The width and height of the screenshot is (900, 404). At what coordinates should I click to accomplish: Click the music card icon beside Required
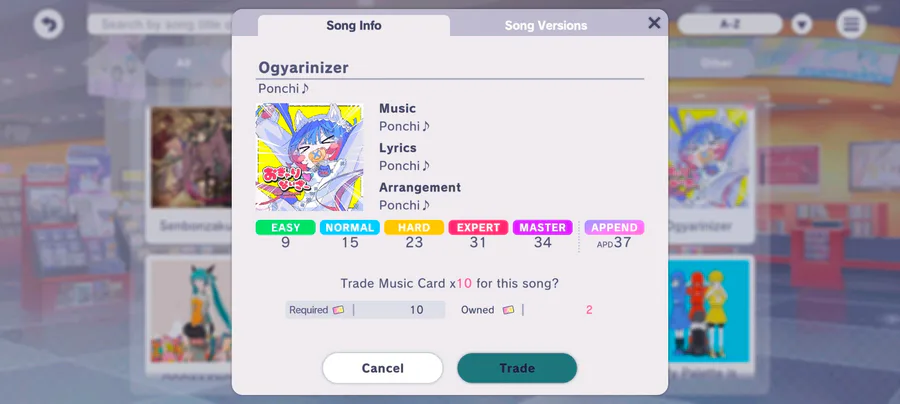pyautogui.click(x=339, y=310)
